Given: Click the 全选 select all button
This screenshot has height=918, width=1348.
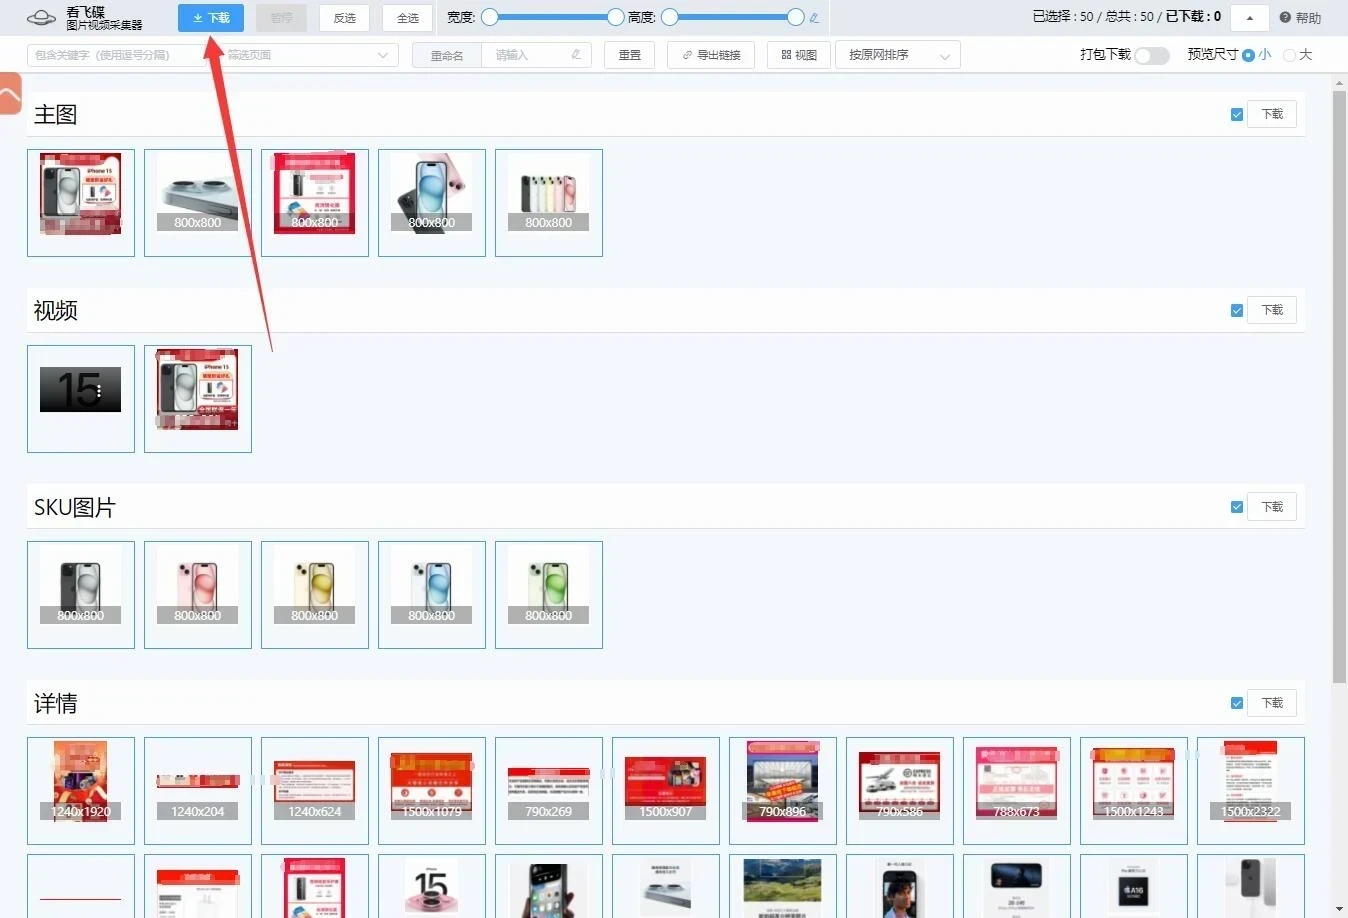Looking at the screenshot, I should tap(407, 18).
